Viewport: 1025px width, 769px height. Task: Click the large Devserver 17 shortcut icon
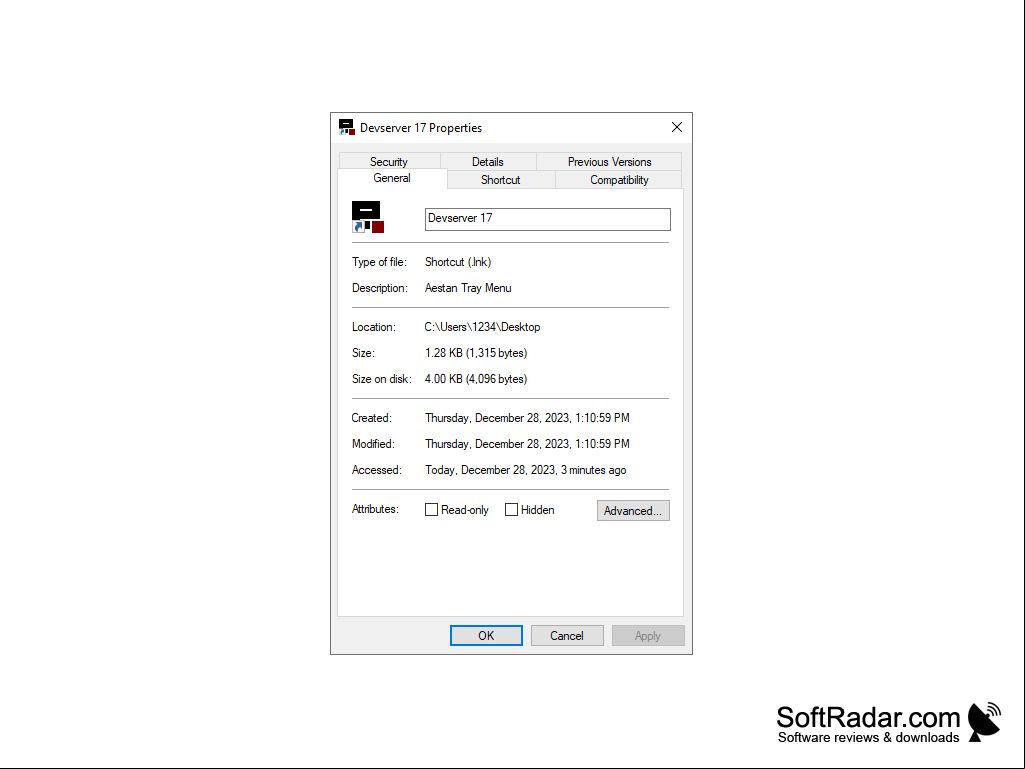click(368, 217)
